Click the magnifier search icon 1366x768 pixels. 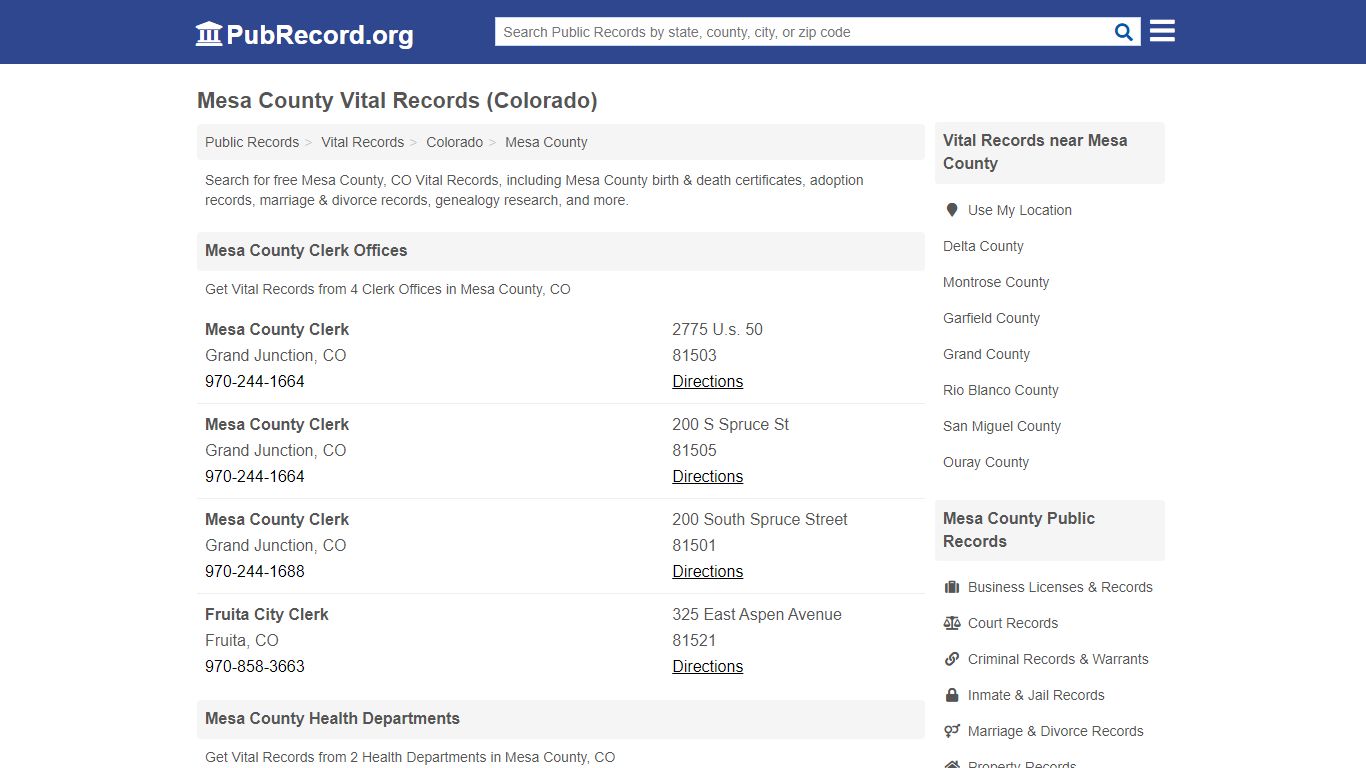1124,32
